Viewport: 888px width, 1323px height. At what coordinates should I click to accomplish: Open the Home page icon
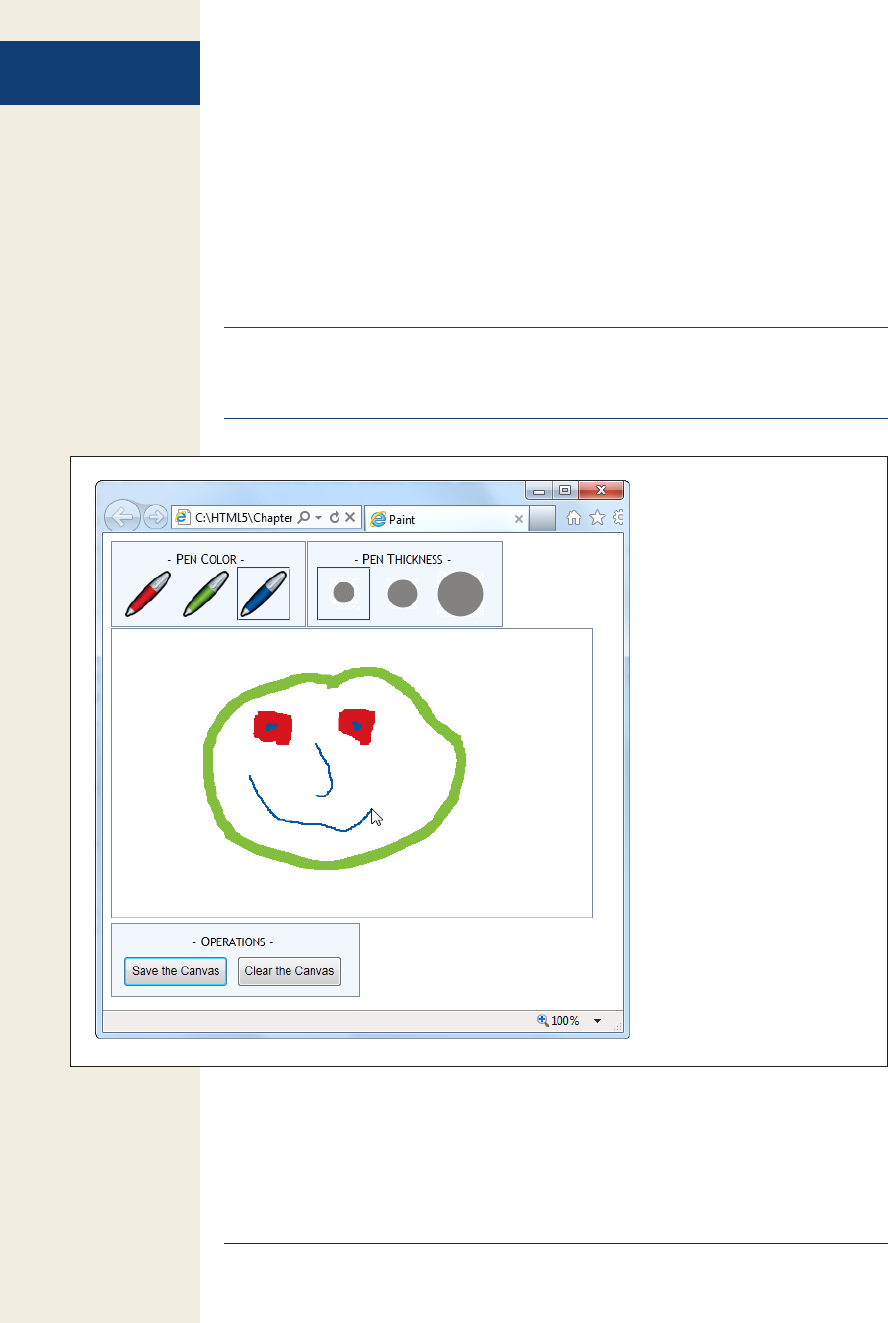(574, 517)
